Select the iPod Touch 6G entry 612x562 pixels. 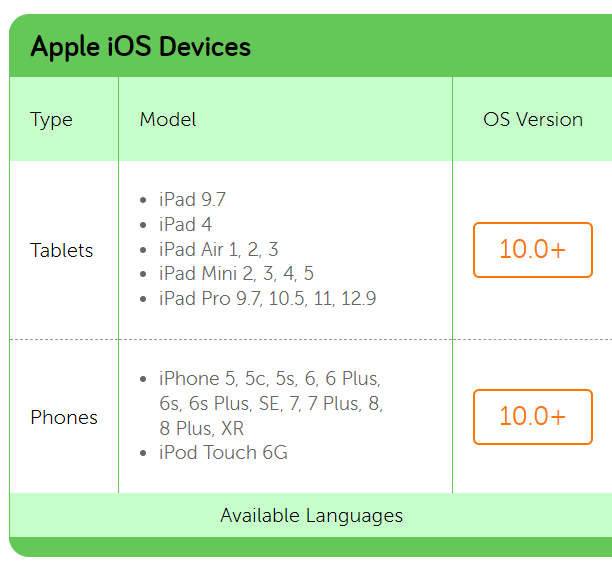[223, 453]
